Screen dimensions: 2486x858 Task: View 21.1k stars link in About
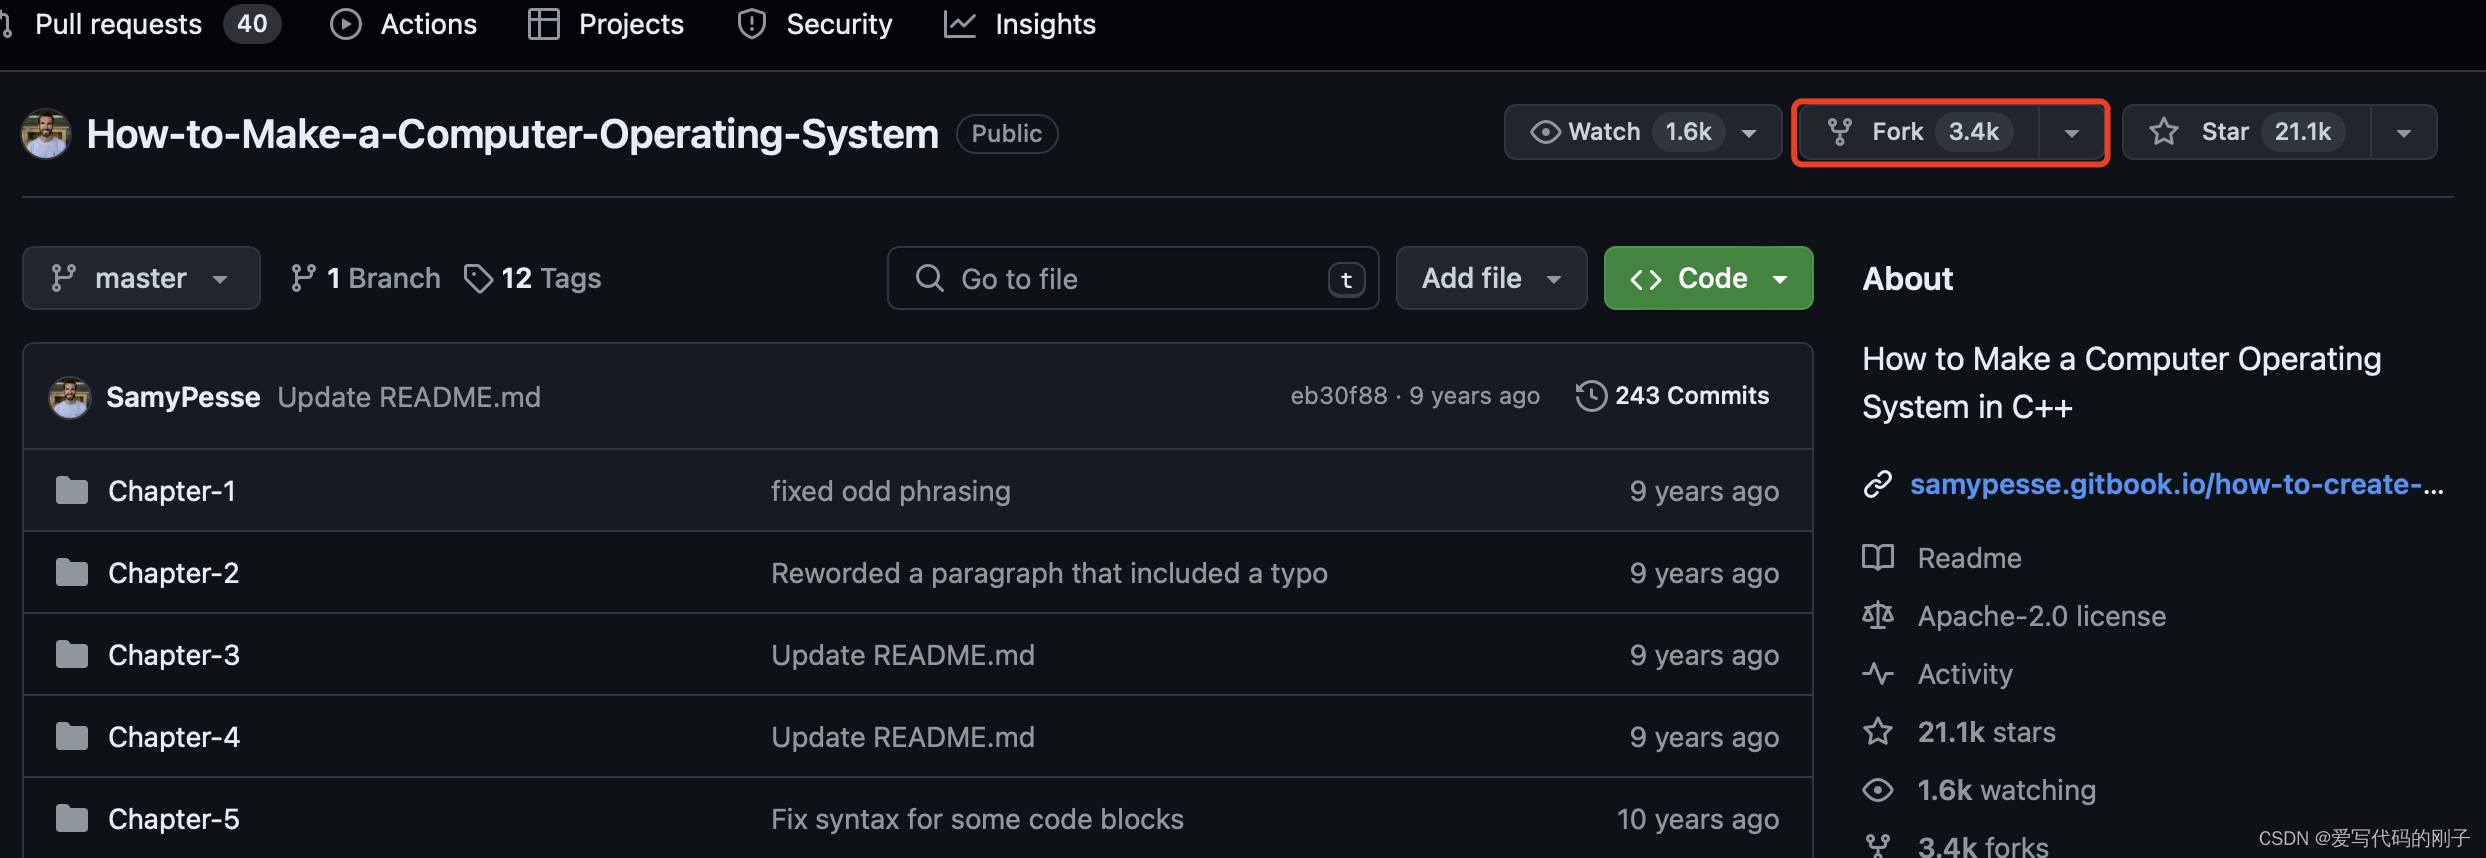point(1986,732)
